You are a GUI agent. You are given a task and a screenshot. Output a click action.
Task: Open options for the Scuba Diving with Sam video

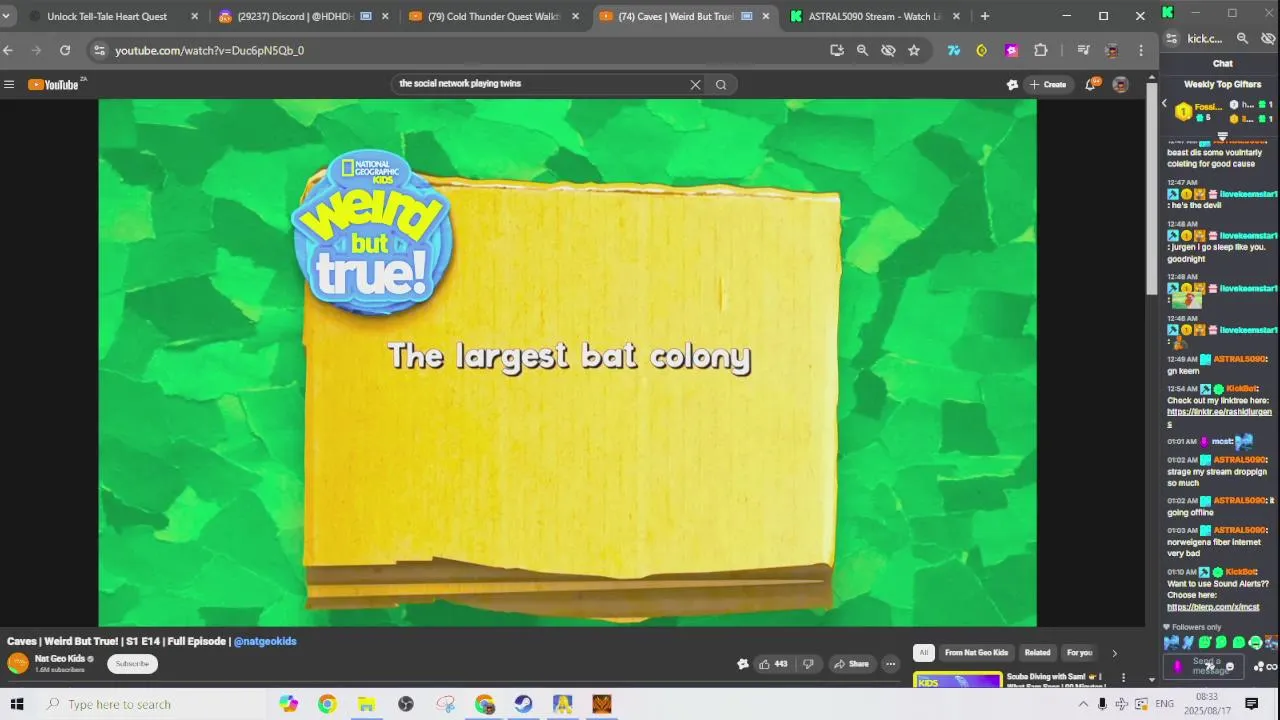1123,678
